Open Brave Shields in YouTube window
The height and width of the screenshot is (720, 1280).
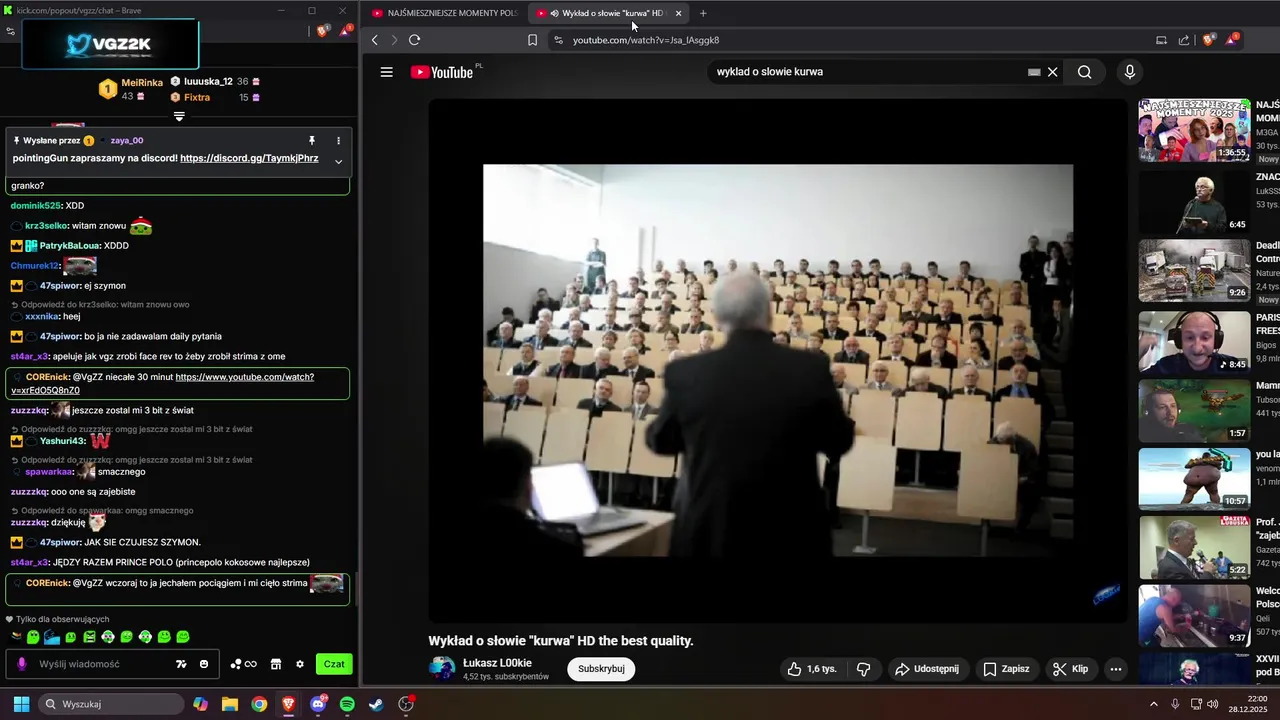1209,40
